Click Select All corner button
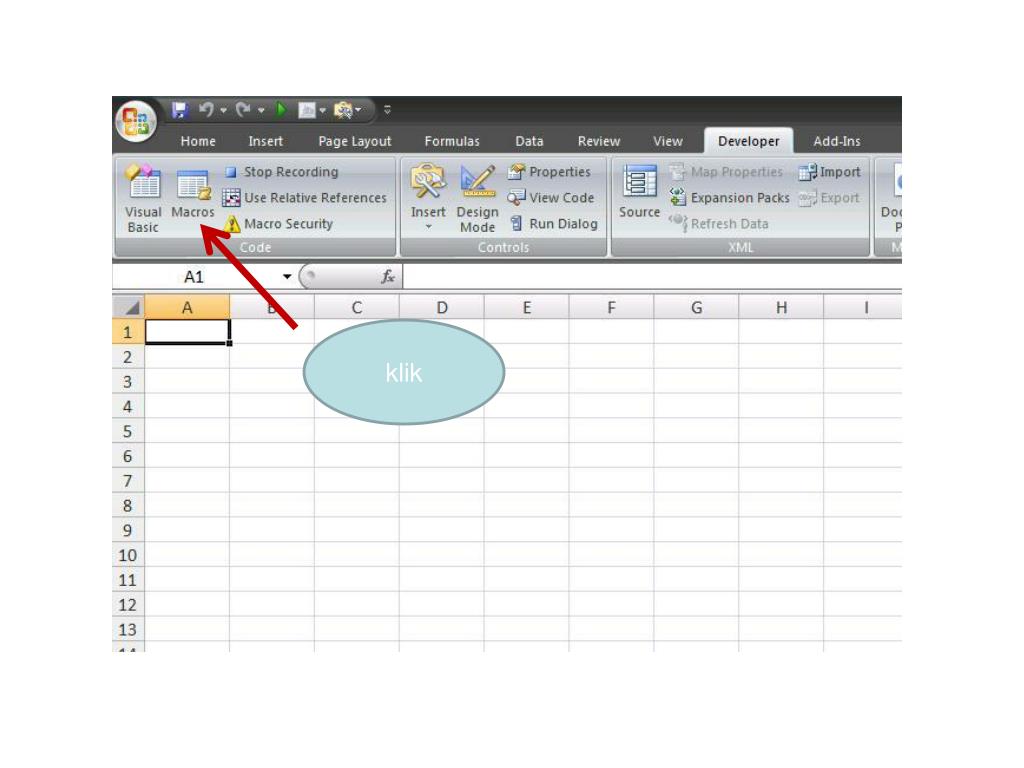The width and height of the screenshot is (1024, 768). [129, 307]
